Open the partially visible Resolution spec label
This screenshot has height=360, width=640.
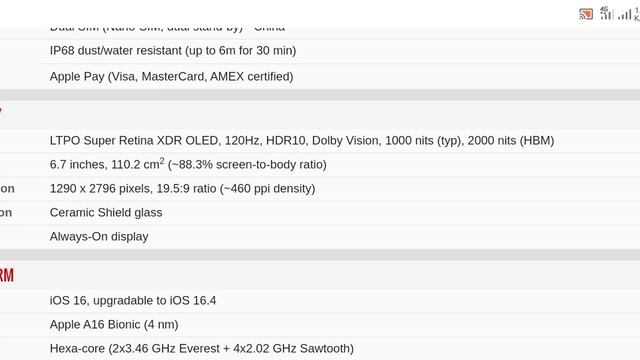[7, 189]
